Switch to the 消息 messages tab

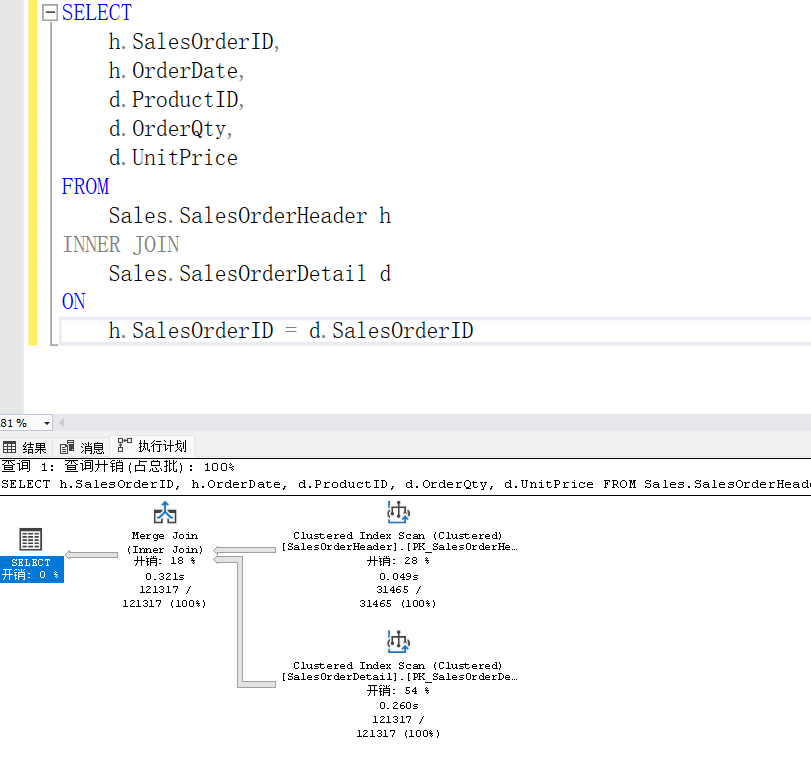coord(82,447)
